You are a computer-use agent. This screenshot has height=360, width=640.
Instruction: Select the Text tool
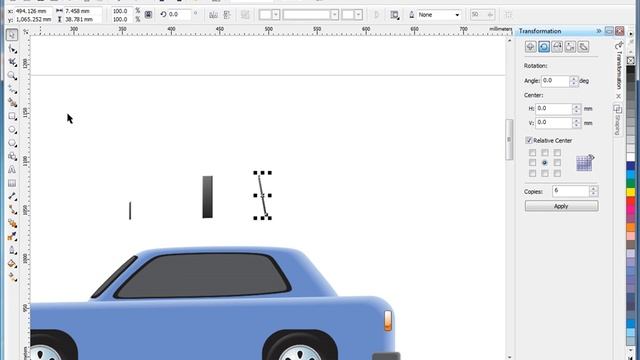tap(12, 170)
